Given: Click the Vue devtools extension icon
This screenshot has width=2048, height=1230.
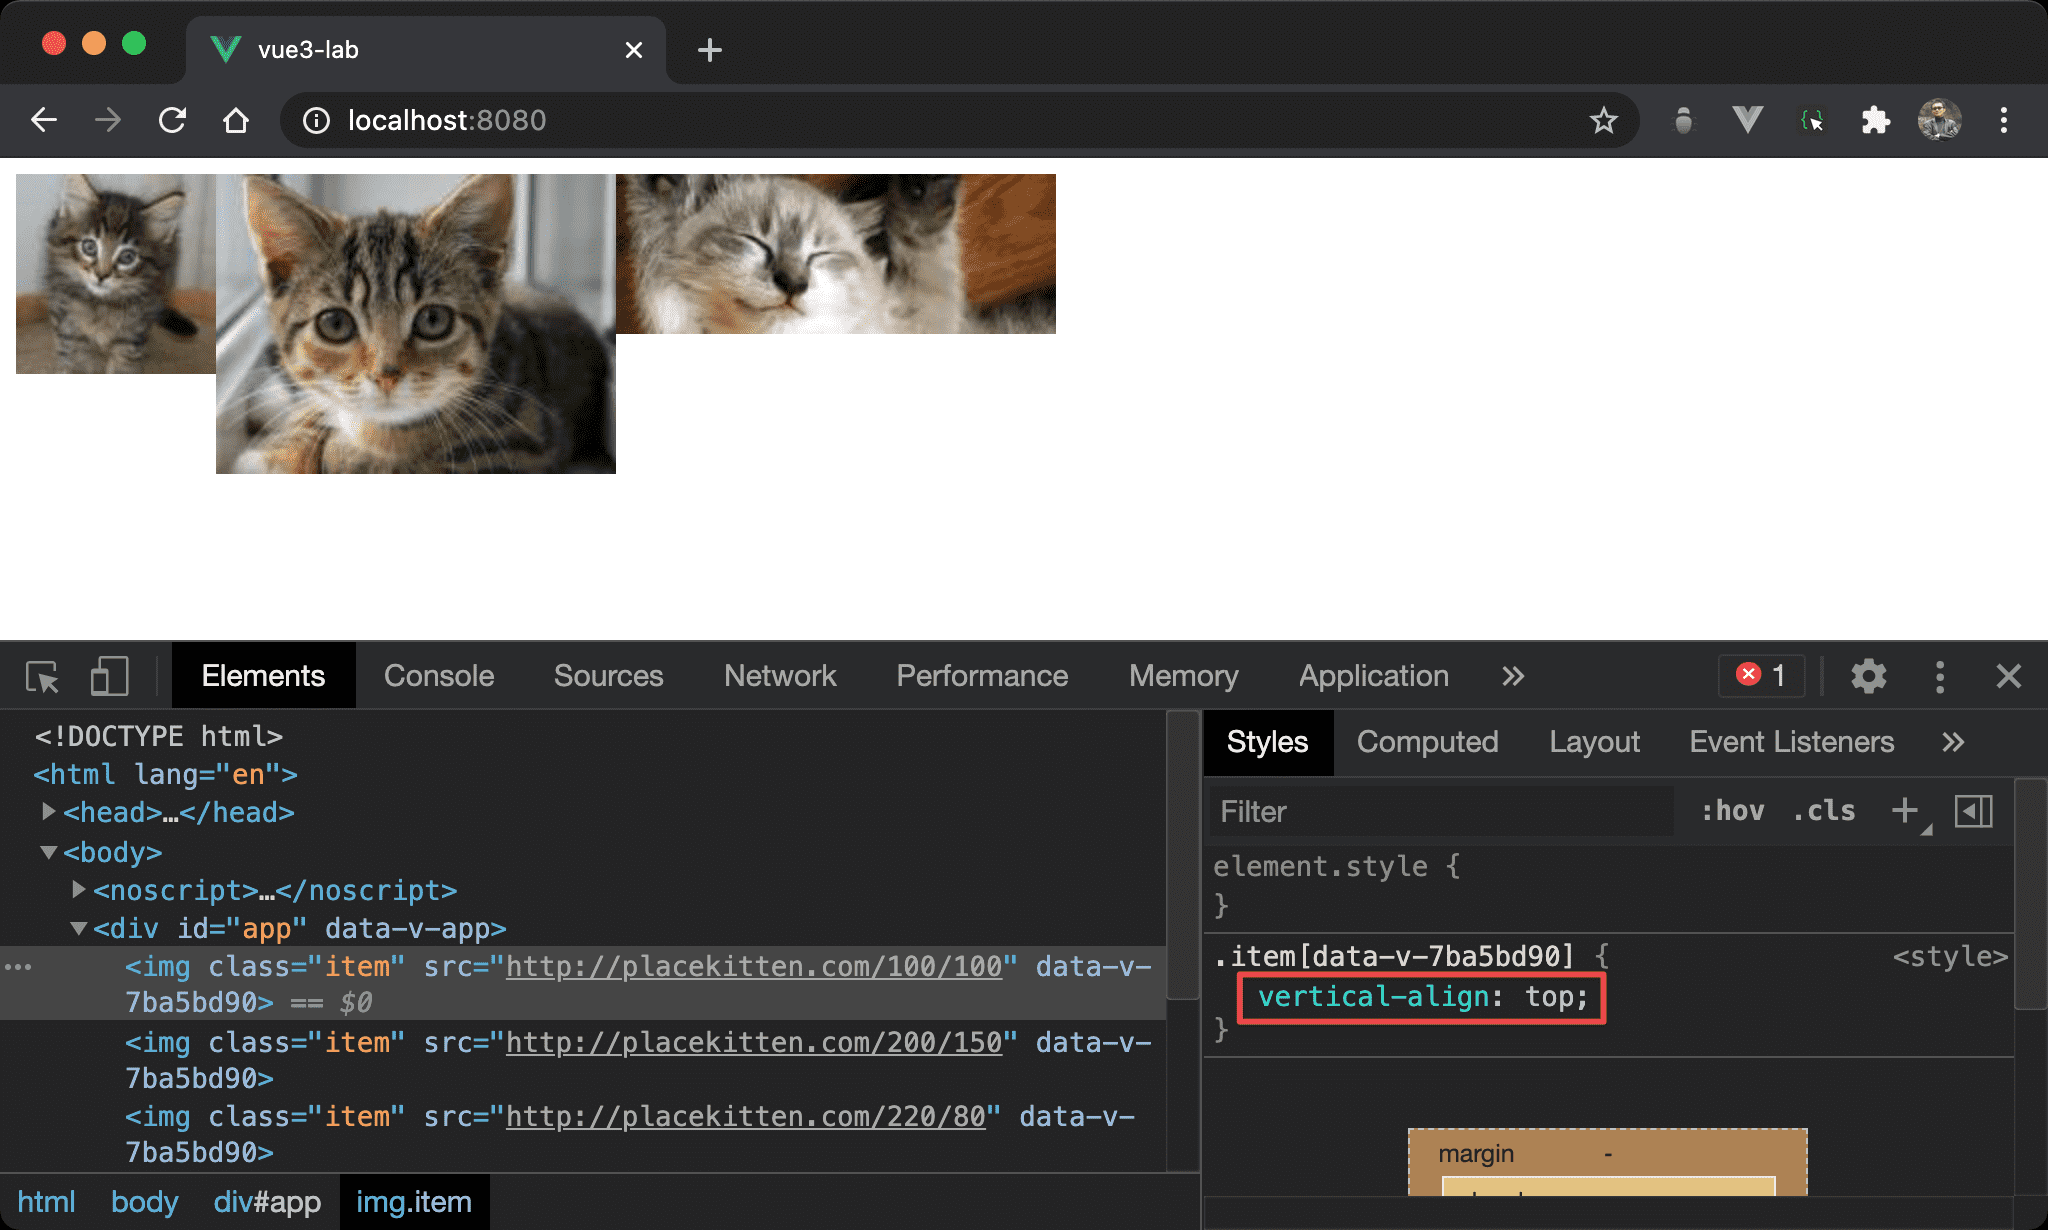Looking at the screenshot, I should click(1747, 121).
